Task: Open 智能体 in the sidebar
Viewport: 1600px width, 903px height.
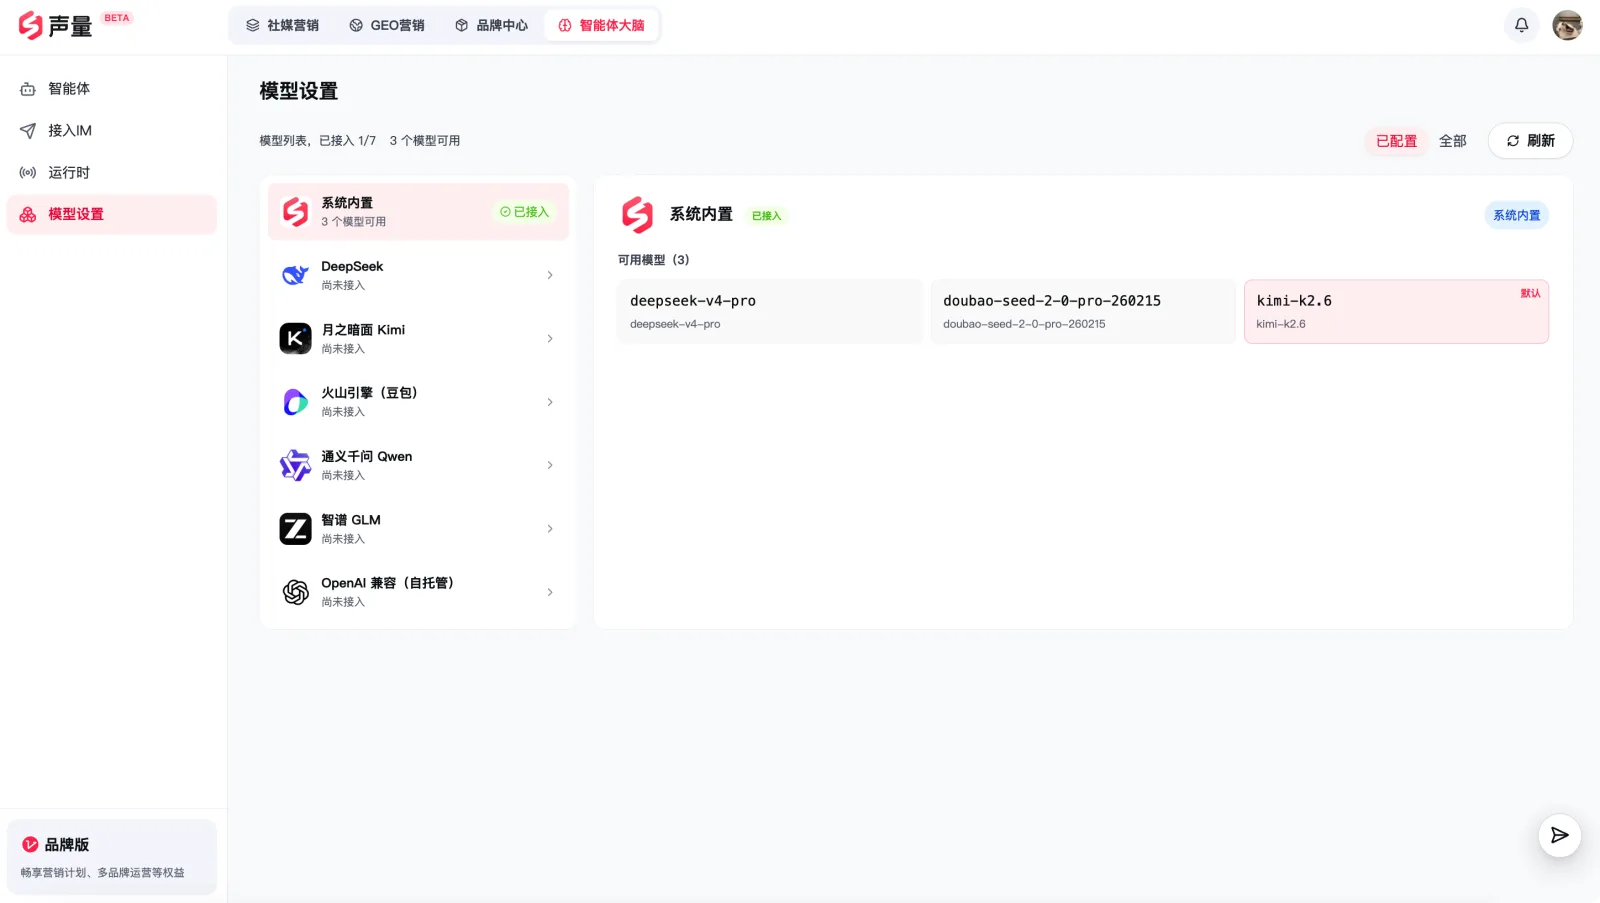Action: pyautogui.click(x=111, y=89)
